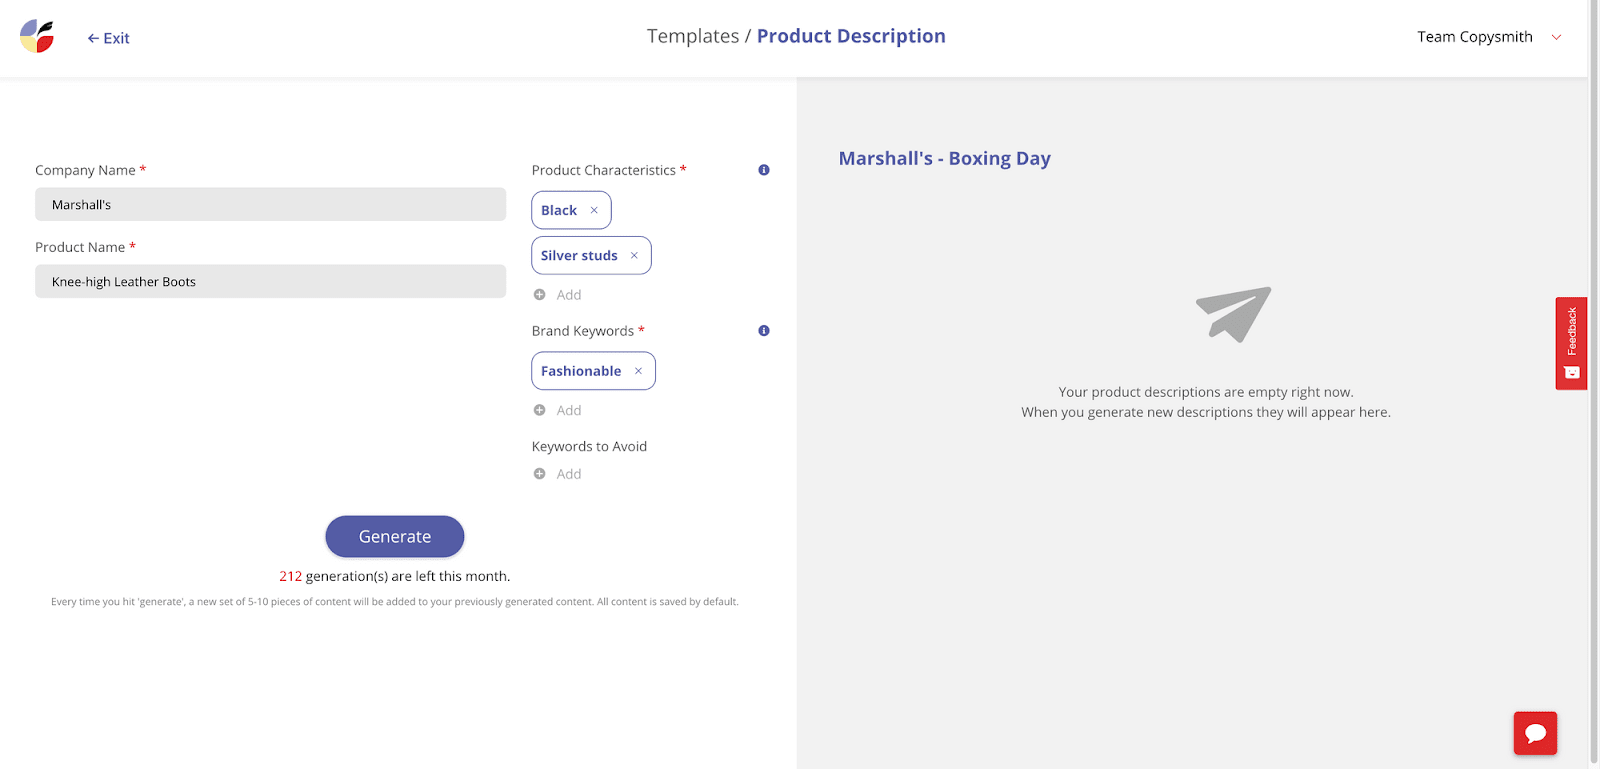Open the Team Copysmith account menu

(1475, 37)
